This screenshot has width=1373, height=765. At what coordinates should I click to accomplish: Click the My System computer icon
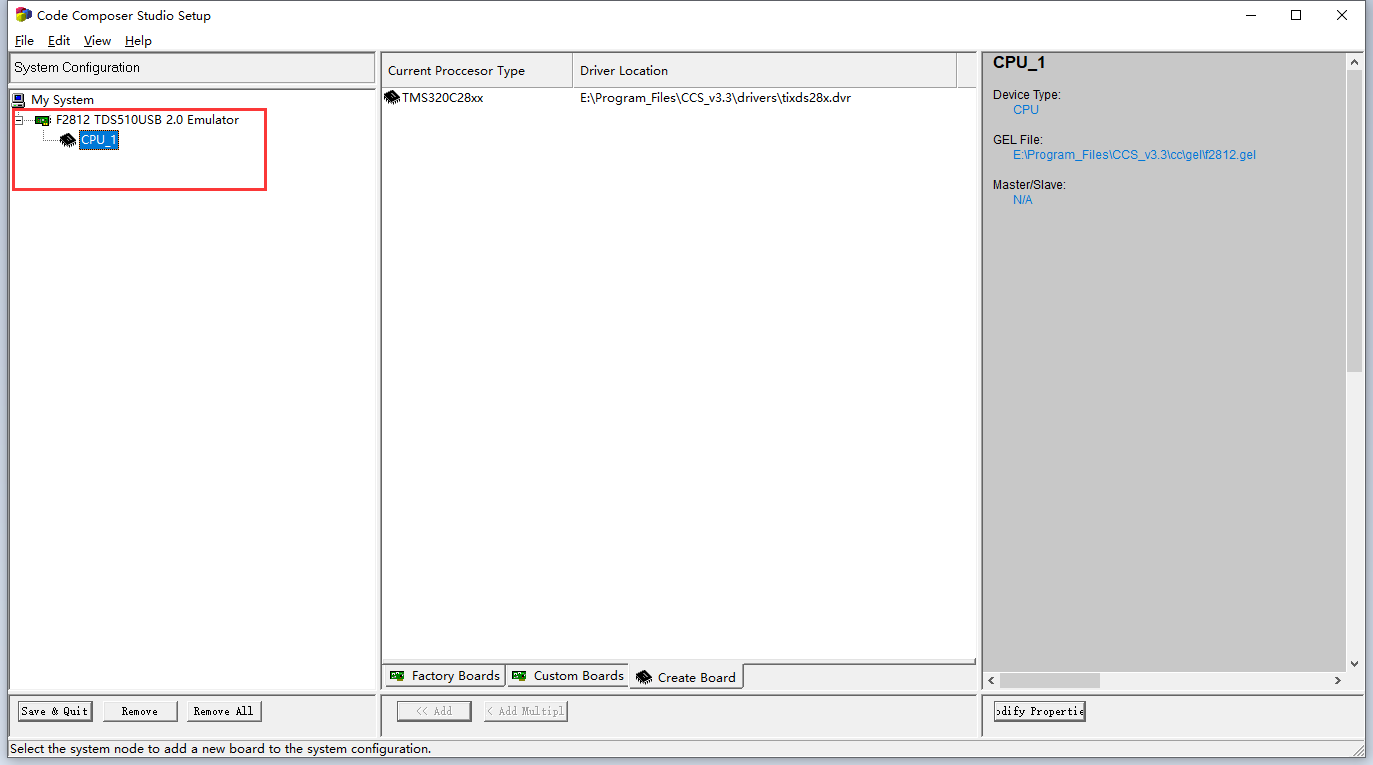point(20,99)
